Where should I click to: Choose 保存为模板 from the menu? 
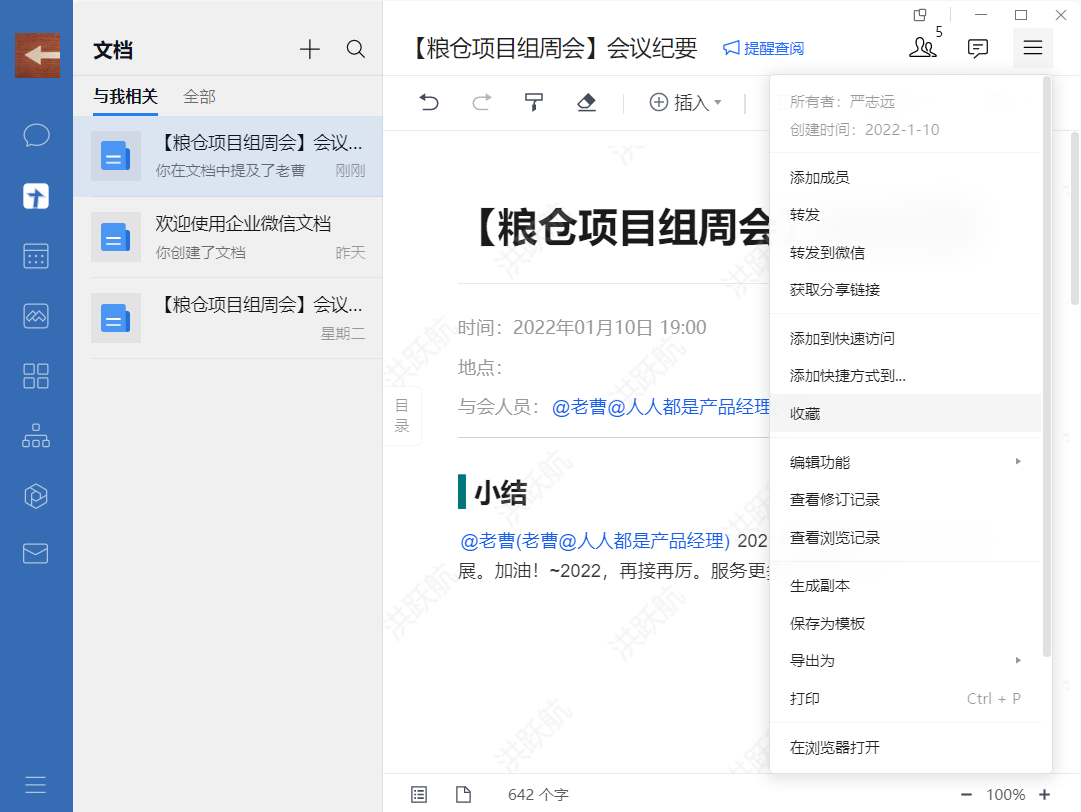point(905,624)
